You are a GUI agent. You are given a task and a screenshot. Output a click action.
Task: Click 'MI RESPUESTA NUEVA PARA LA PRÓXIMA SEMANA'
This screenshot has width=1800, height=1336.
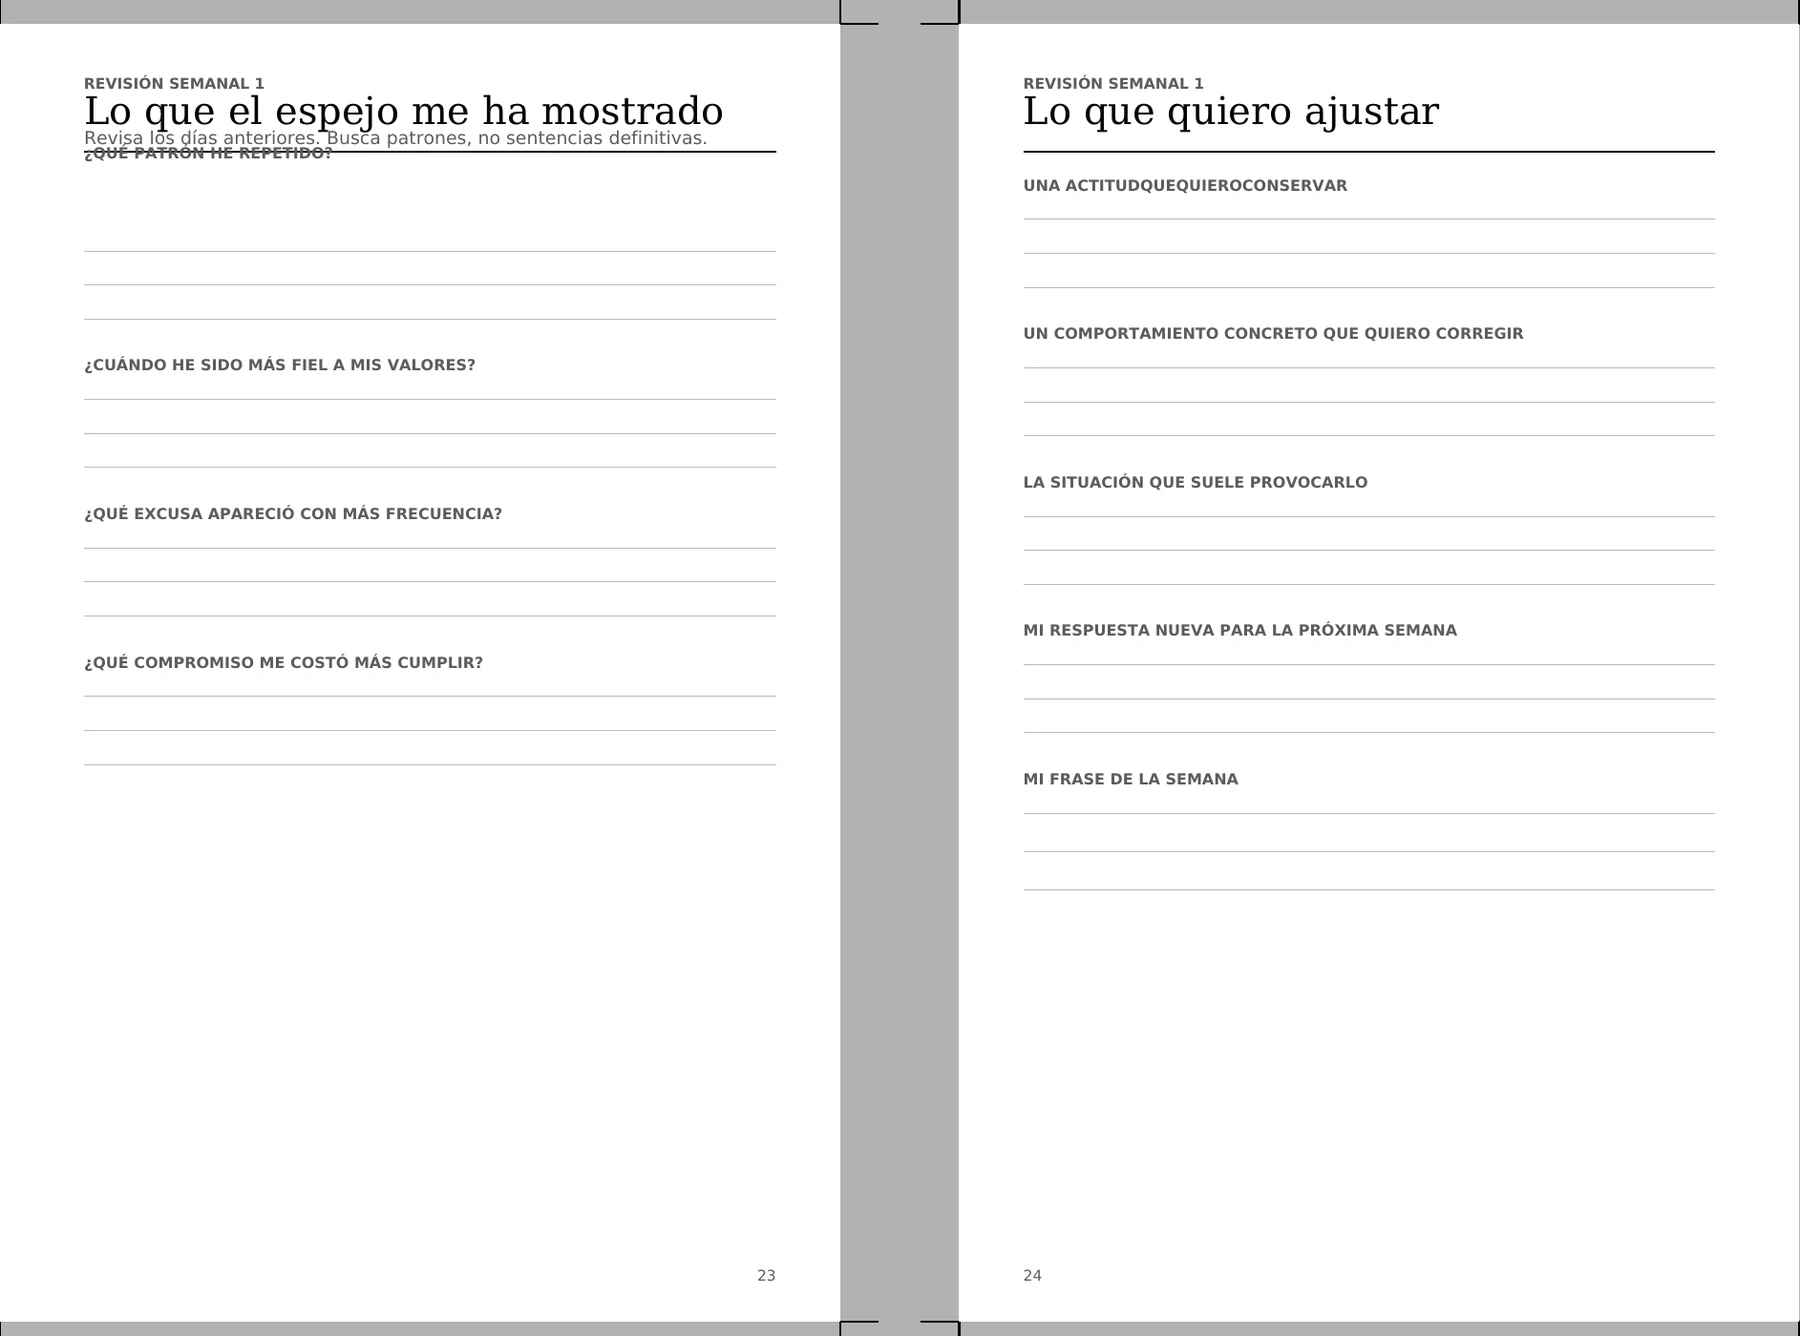coord(1240,631)
